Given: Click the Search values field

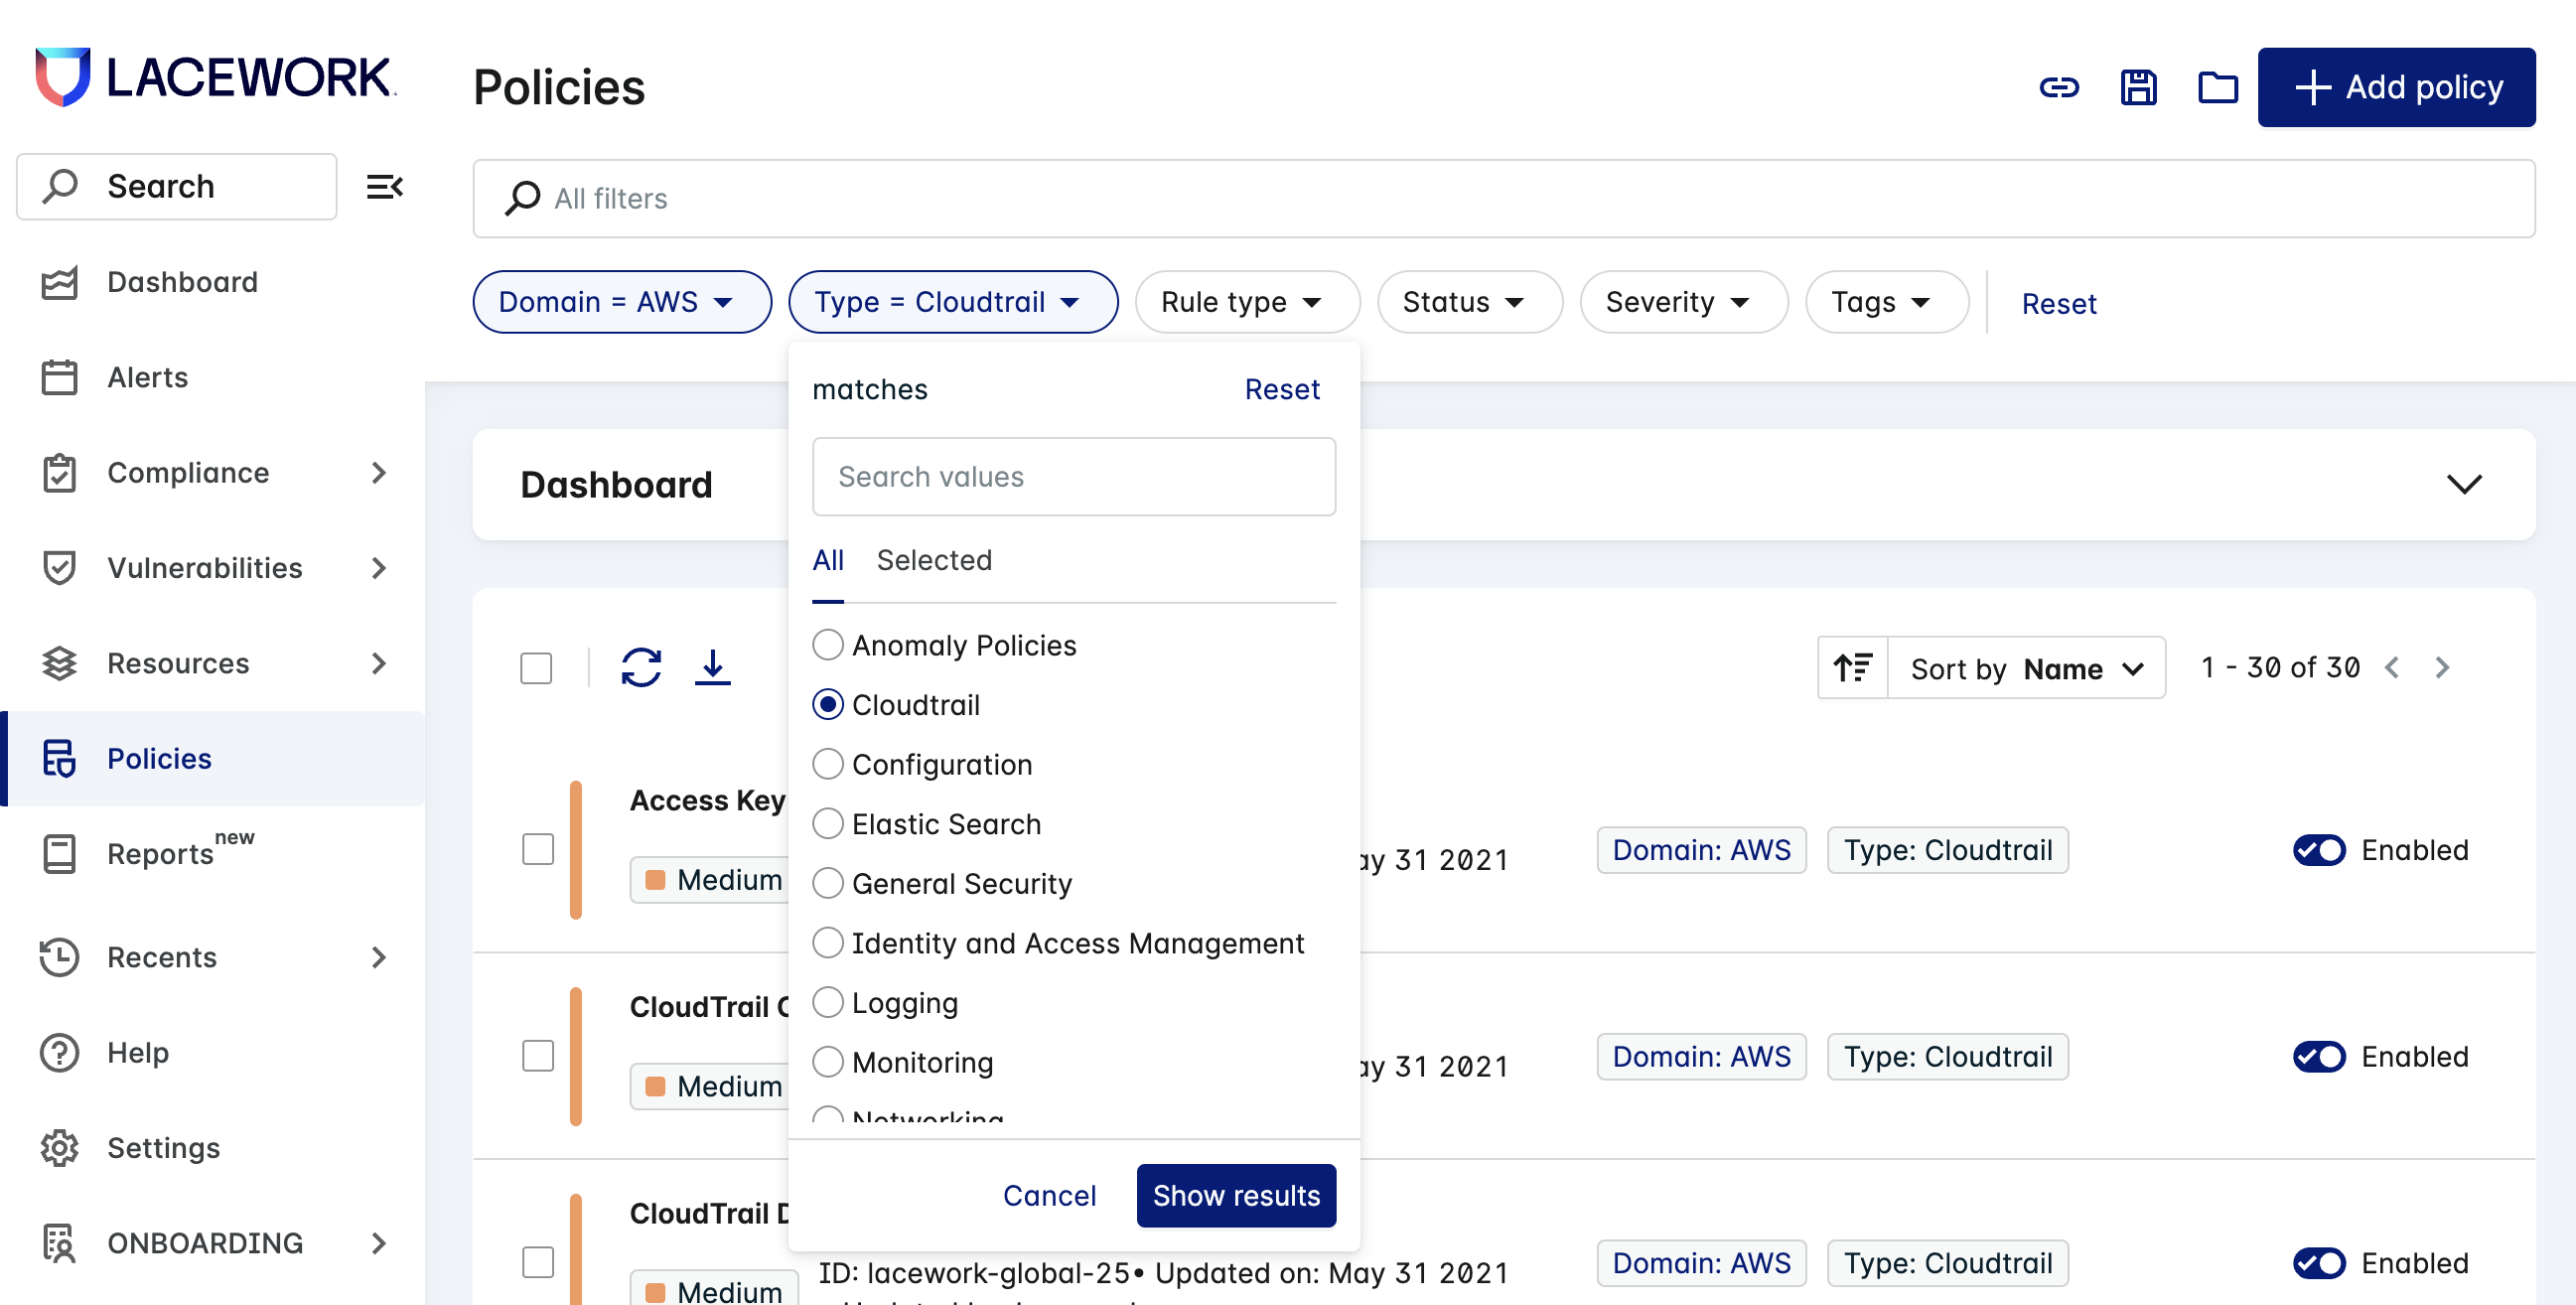Looking at the screenshot, I should coord(1073,477).
